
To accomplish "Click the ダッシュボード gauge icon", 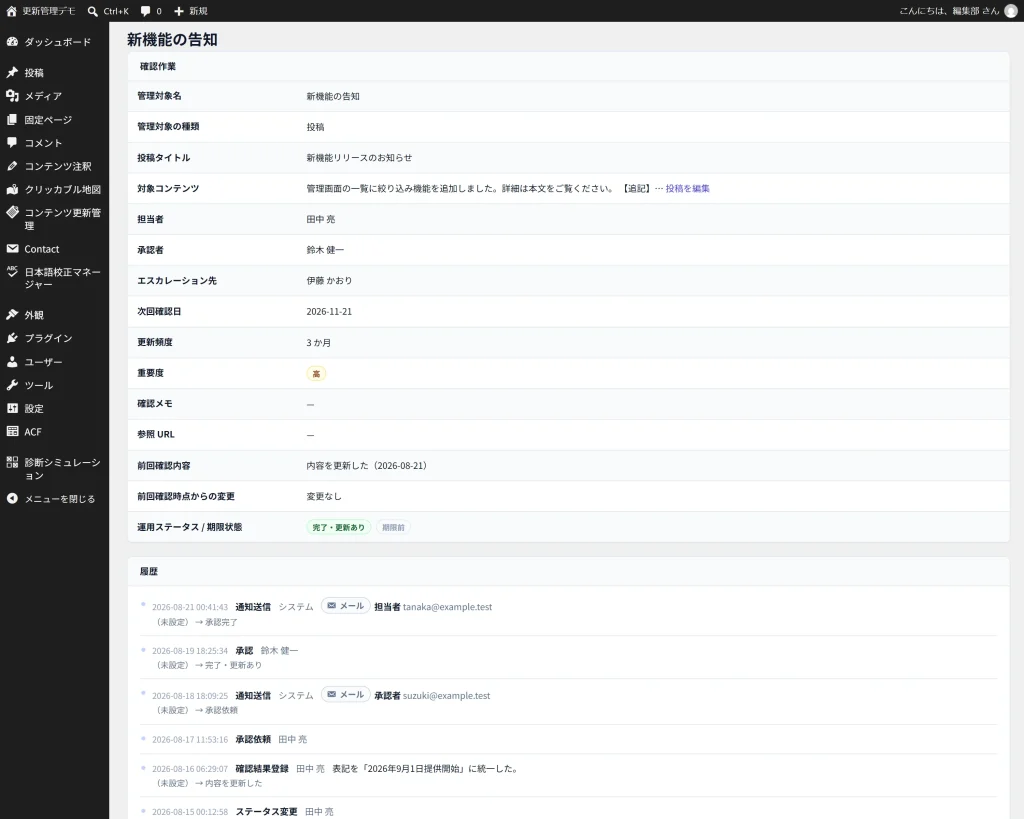I will coord(12,42).
